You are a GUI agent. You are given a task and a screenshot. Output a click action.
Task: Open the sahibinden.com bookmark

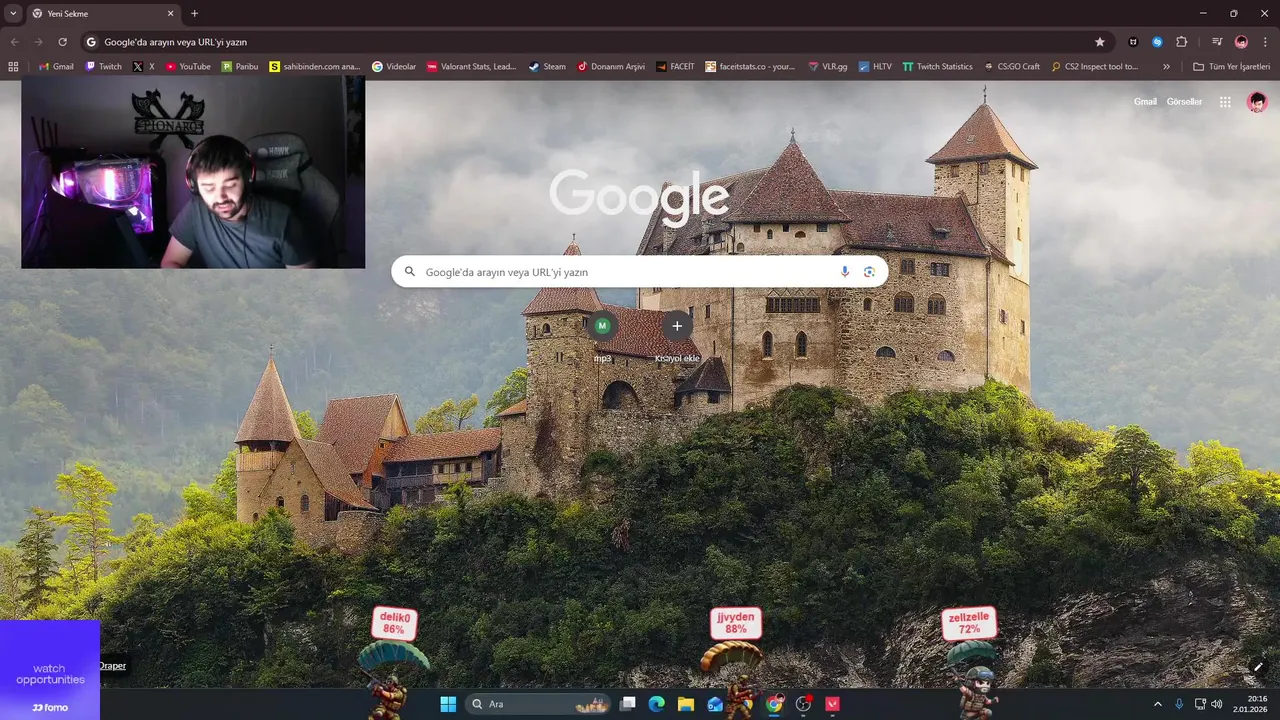pyautogui.click(x=315, y=67)
